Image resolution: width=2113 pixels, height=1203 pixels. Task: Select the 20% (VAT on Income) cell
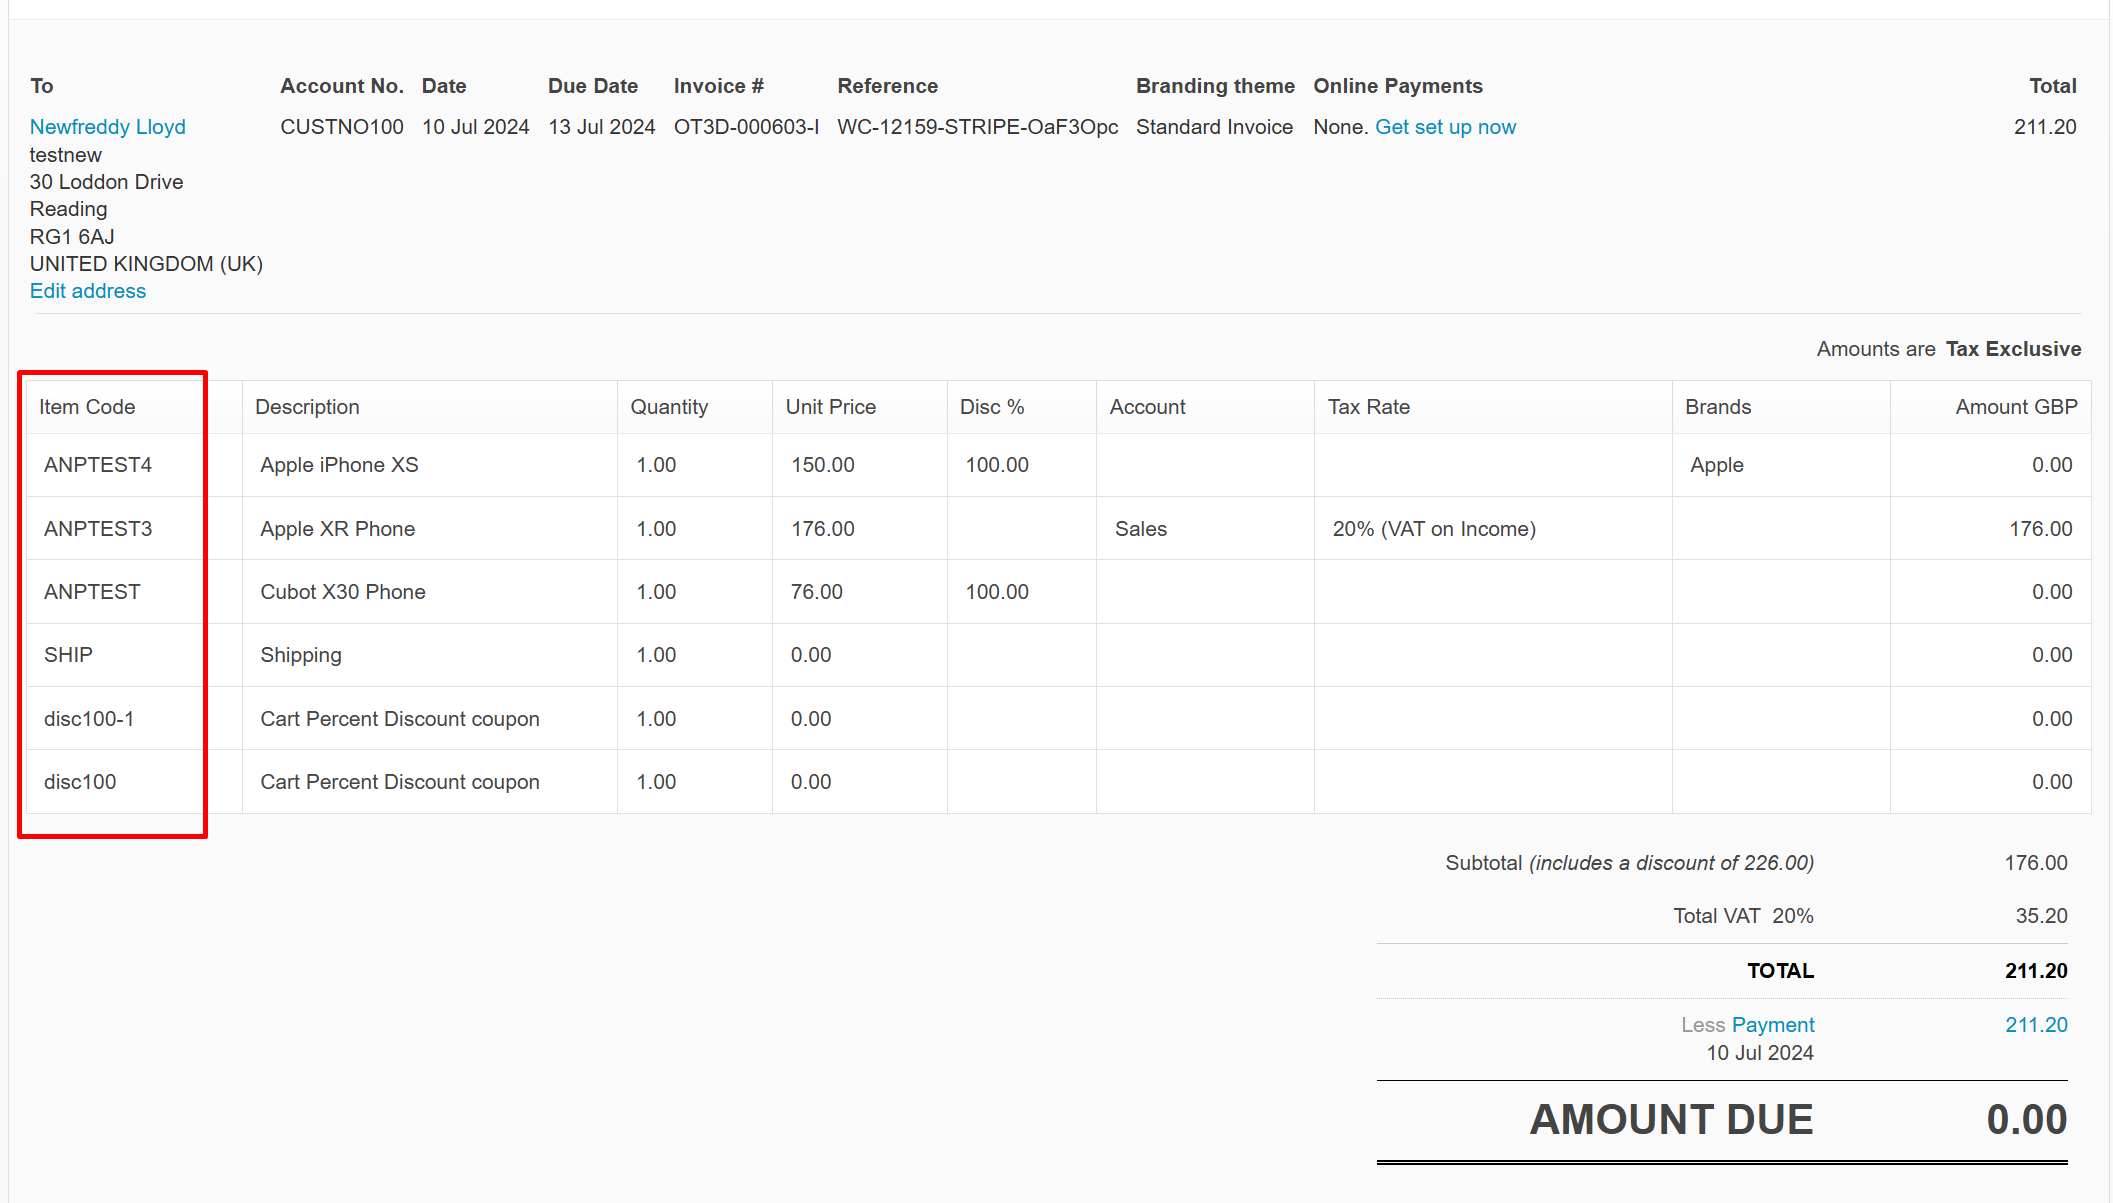tap(1433, 529)
